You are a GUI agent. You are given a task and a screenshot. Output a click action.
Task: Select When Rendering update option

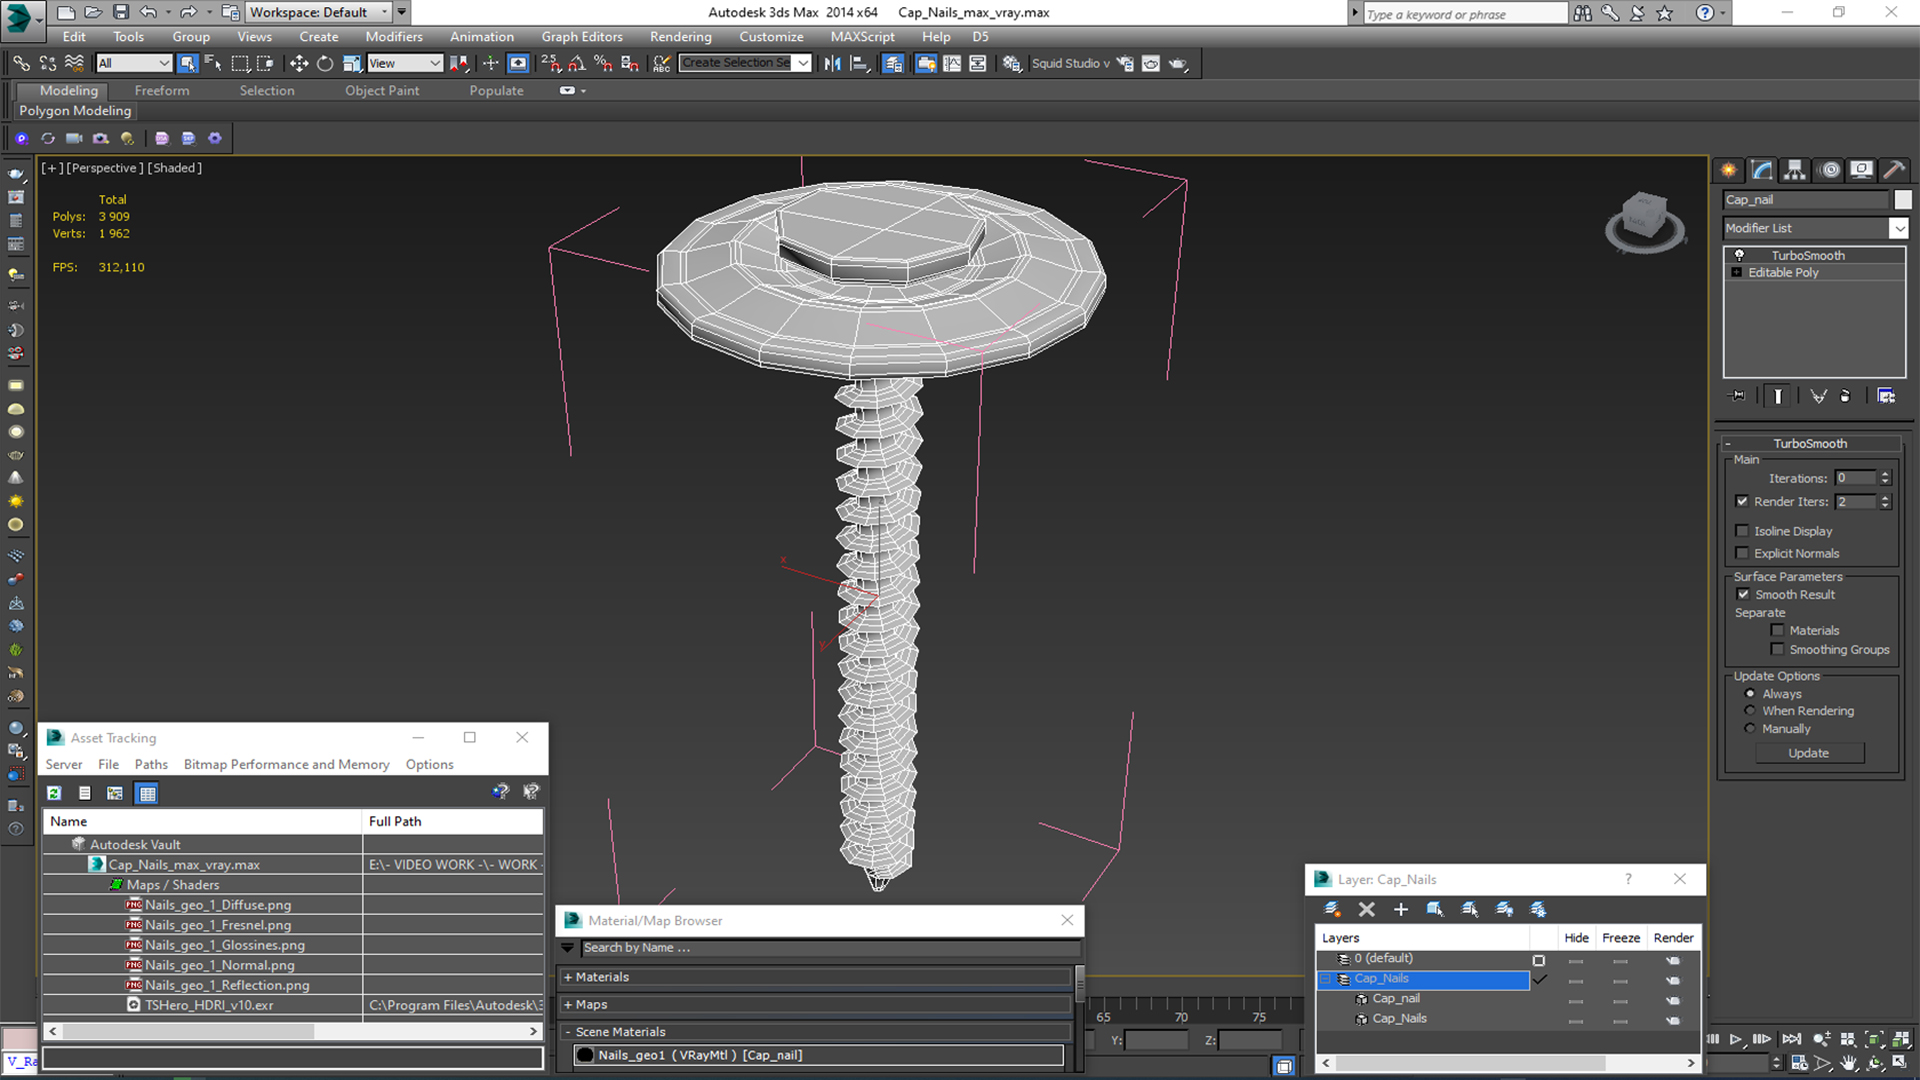[1750, 710]
